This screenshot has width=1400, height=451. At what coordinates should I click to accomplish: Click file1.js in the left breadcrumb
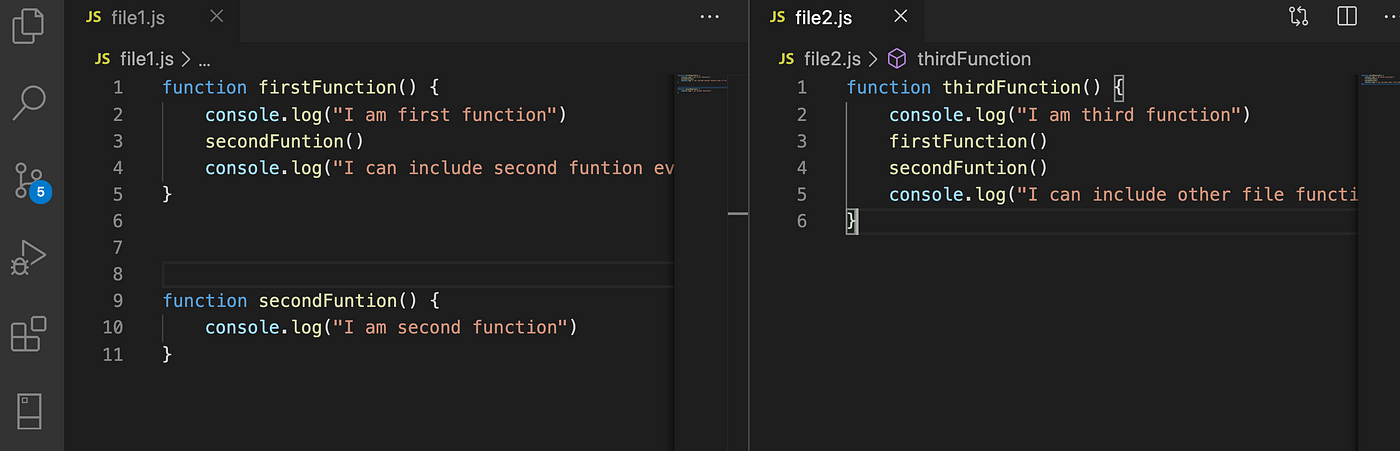click(148, 59)
